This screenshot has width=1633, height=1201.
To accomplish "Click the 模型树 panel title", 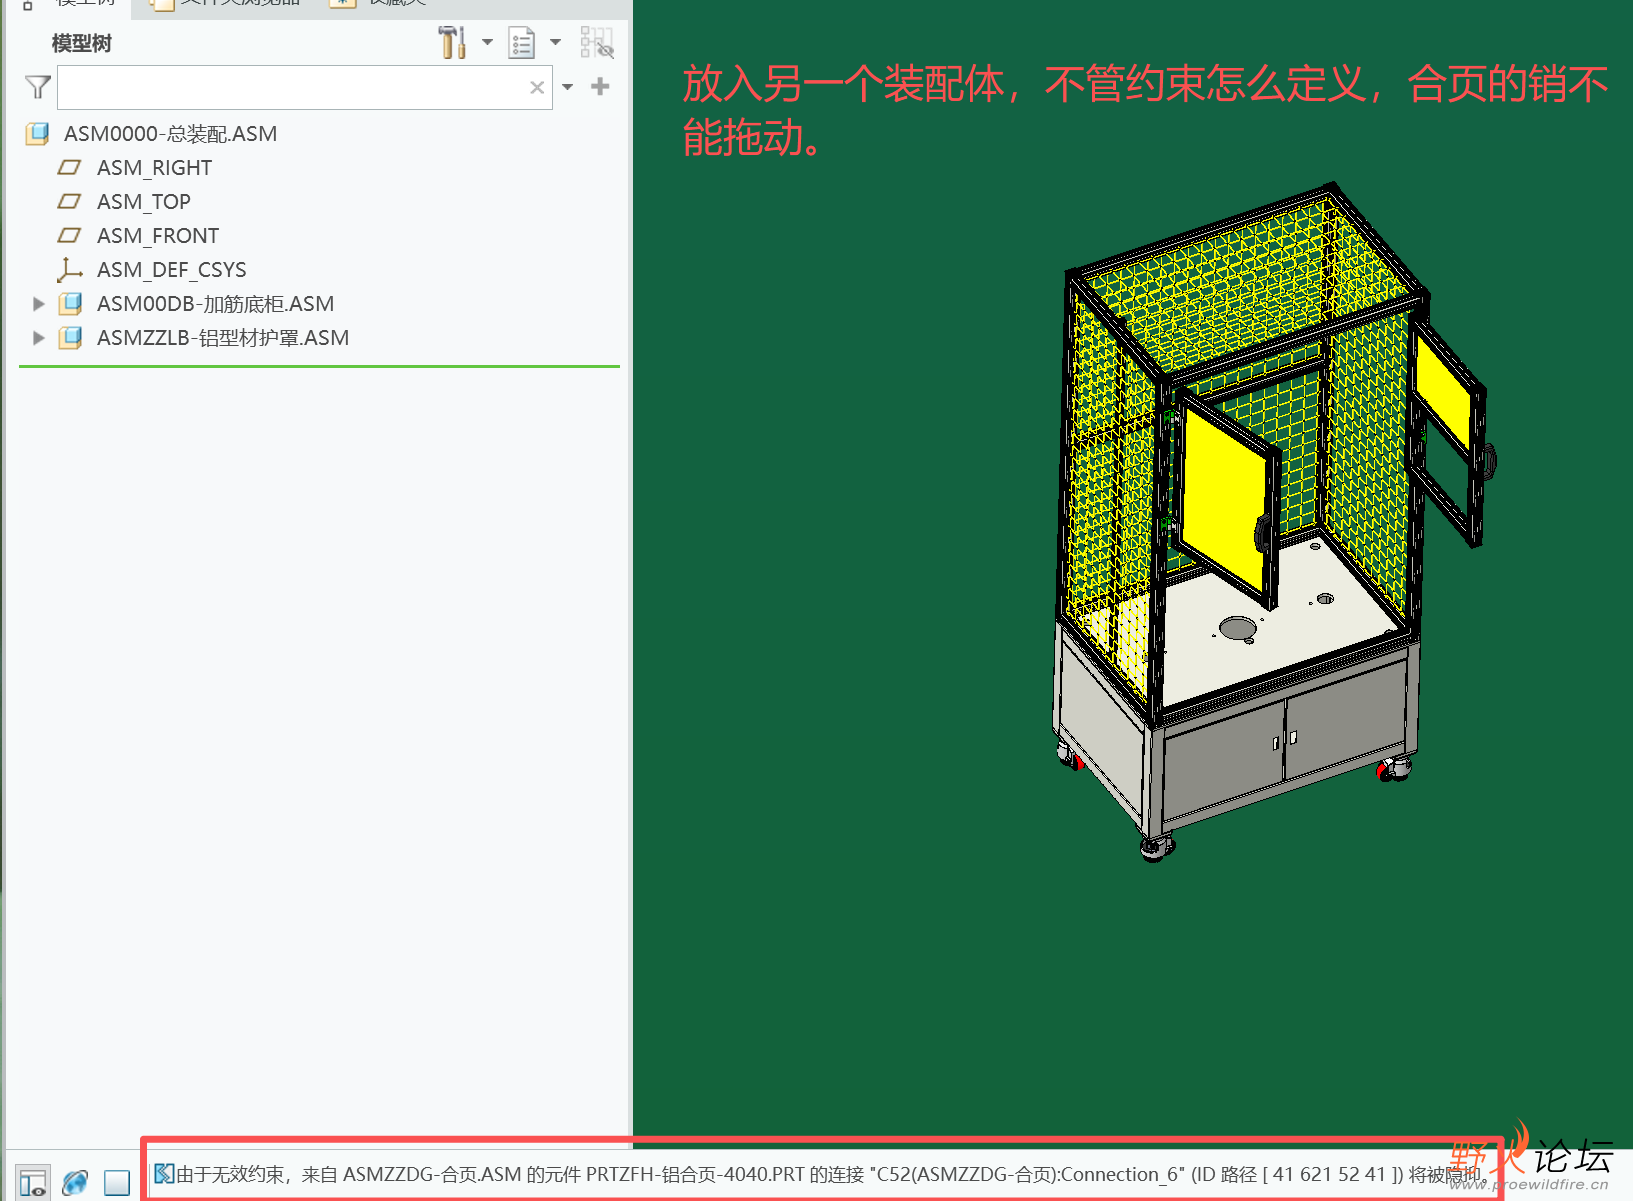I will 81,44.
